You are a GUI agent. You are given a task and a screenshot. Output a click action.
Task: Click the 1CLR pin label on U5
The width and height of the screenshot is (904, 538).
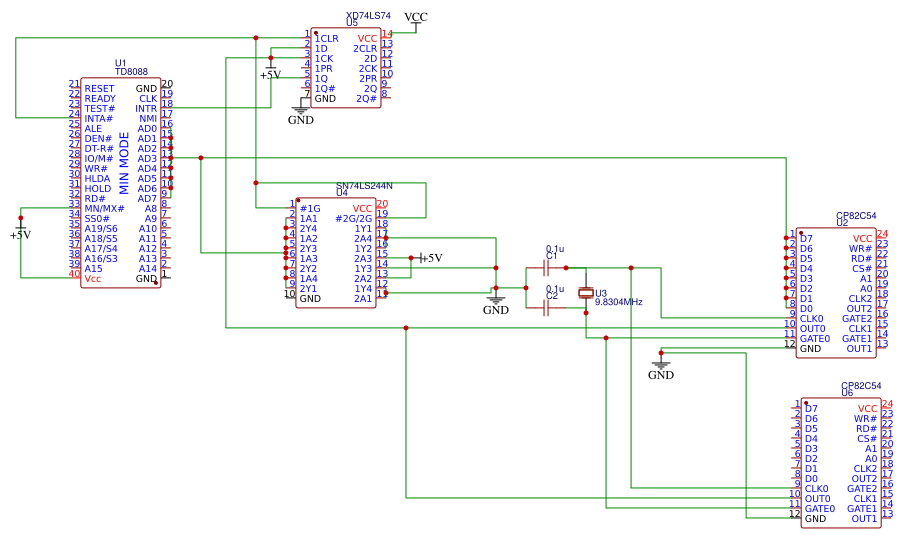click(326, 39)
